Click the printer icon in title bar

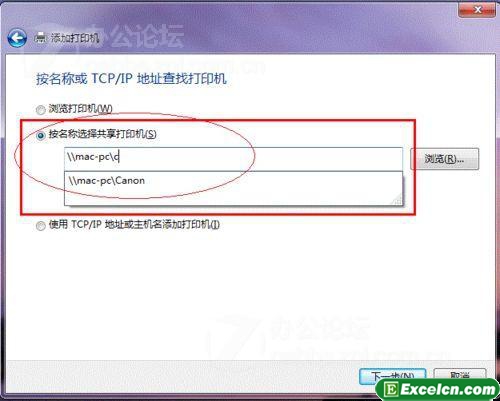click(40, 38)
